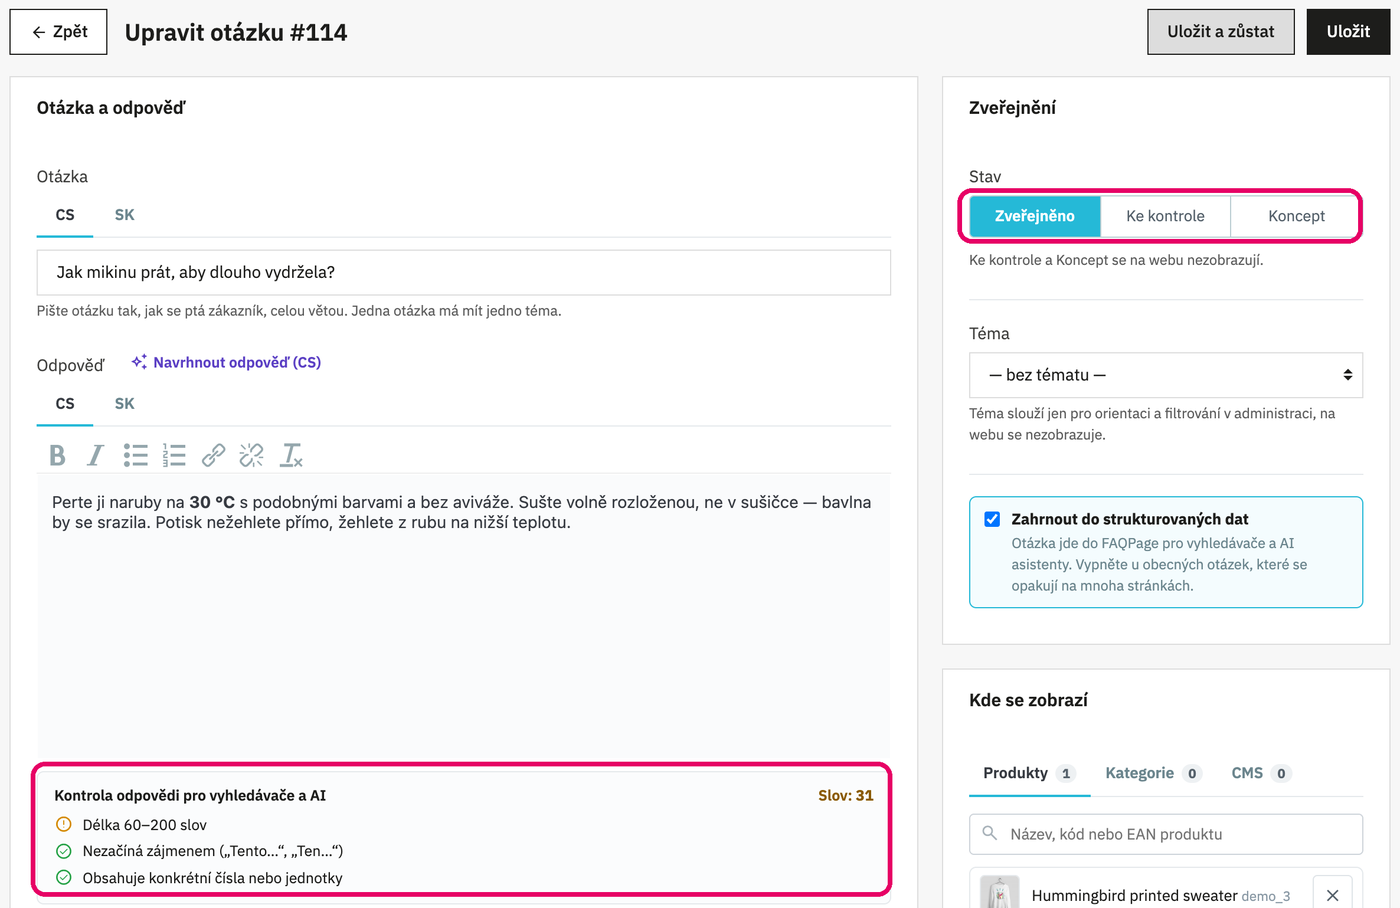This screenshot has height=908, width=1400.
Task: Insert a numbered list
Action: click(174, 456)
